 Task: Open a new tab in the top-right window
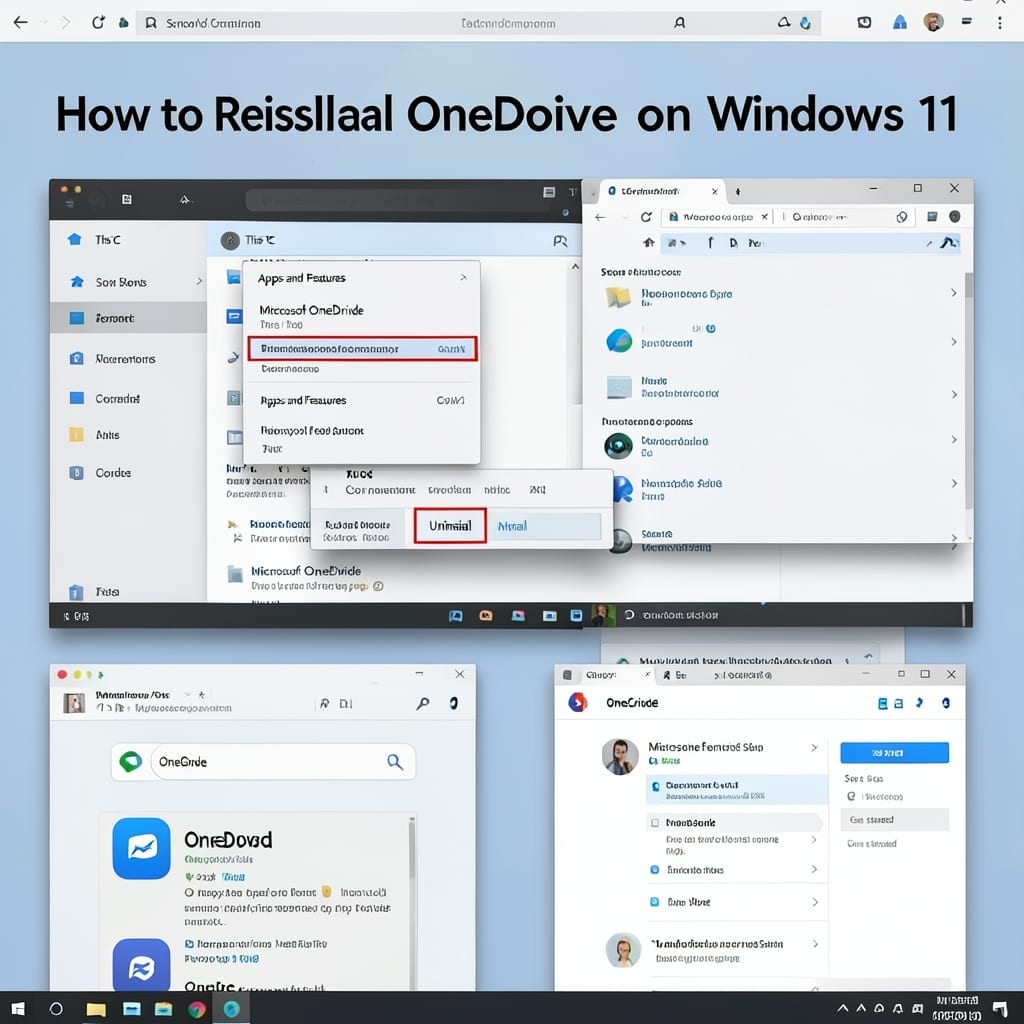pos(738,191)
